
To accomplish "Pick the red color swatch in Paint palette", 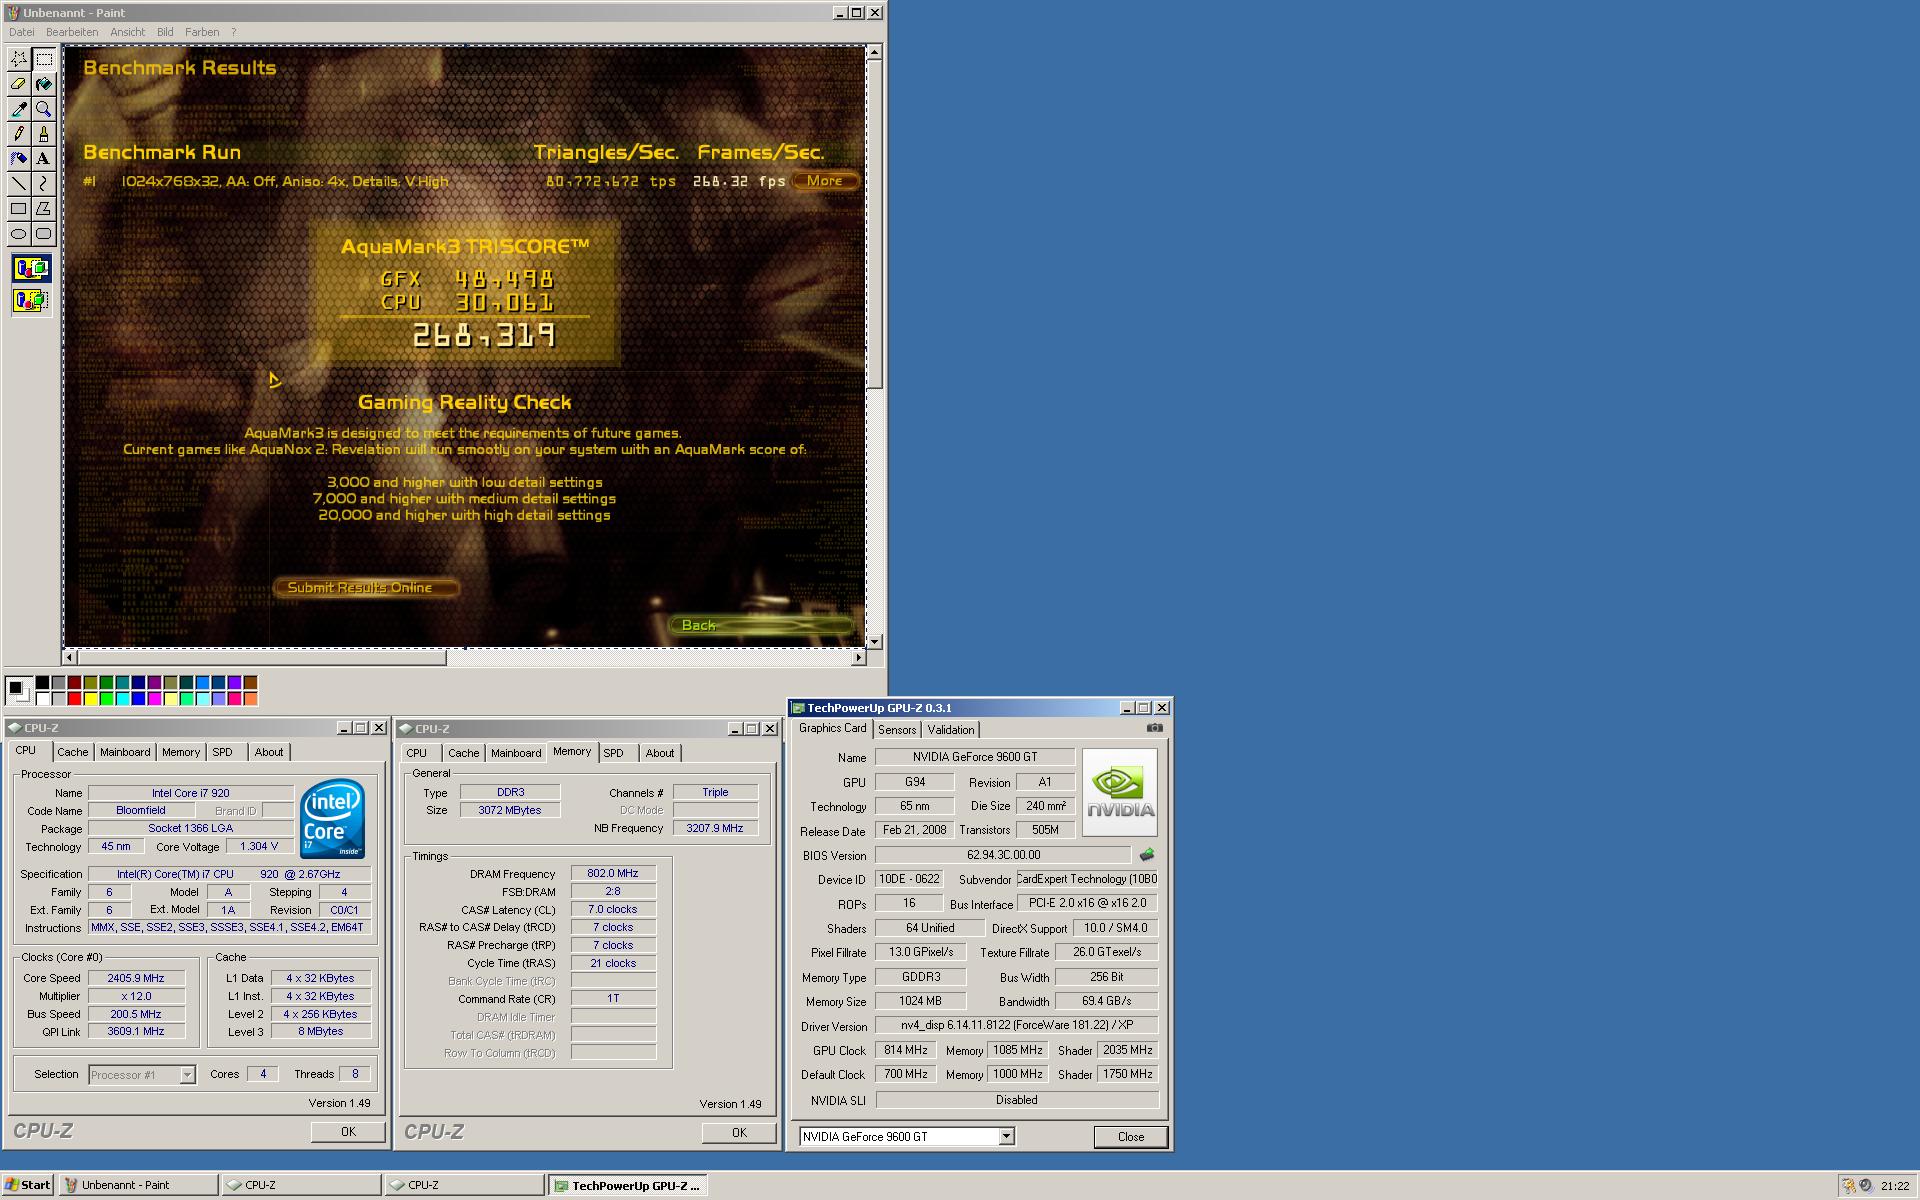I will (x=74, y=698).
